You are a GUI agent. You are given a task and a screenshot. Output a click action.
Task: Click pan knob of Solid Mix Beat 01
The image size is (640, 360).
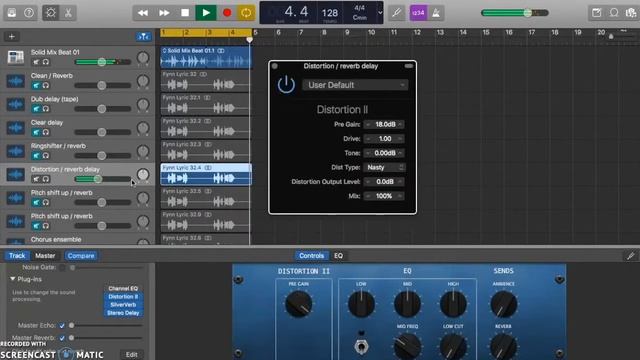[x=143, y=58]
